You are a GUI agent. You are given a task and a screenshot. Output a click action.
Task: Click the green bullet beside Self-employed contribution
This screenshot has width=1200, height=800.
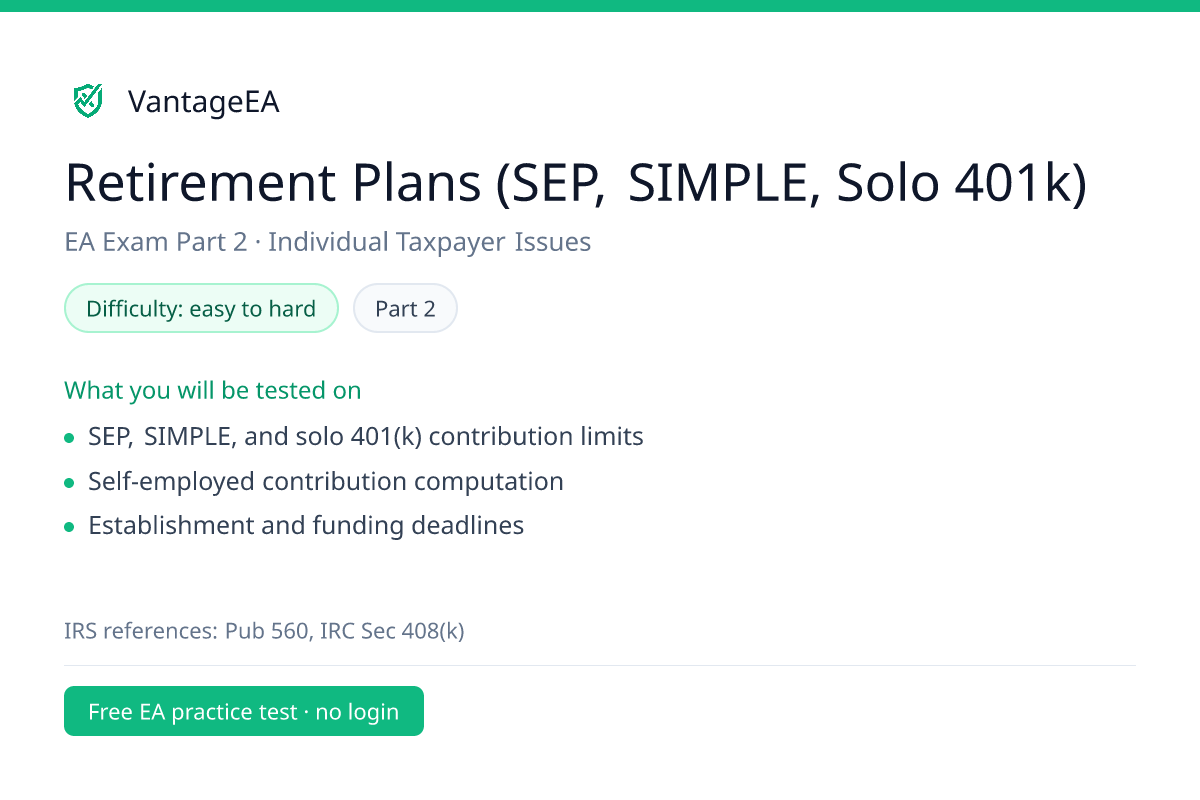69,482
